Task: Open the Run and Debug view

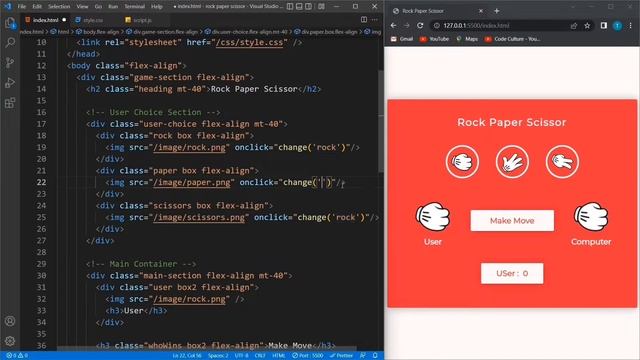Action: [10, 82]
